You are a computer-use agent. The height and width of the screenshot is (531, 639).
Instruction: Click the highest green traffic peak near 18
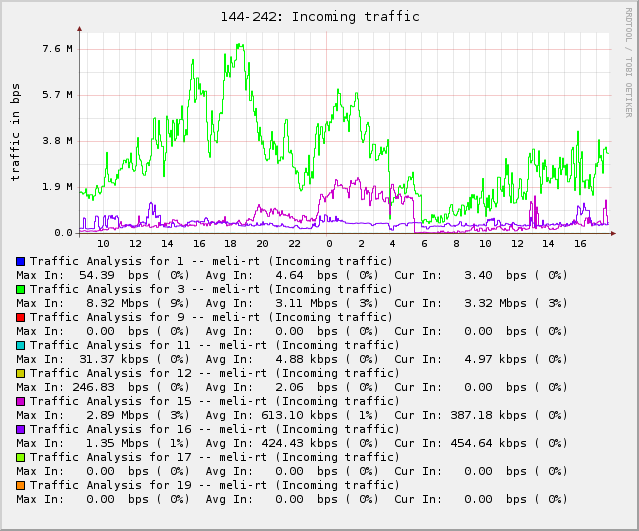click(238, 44)
